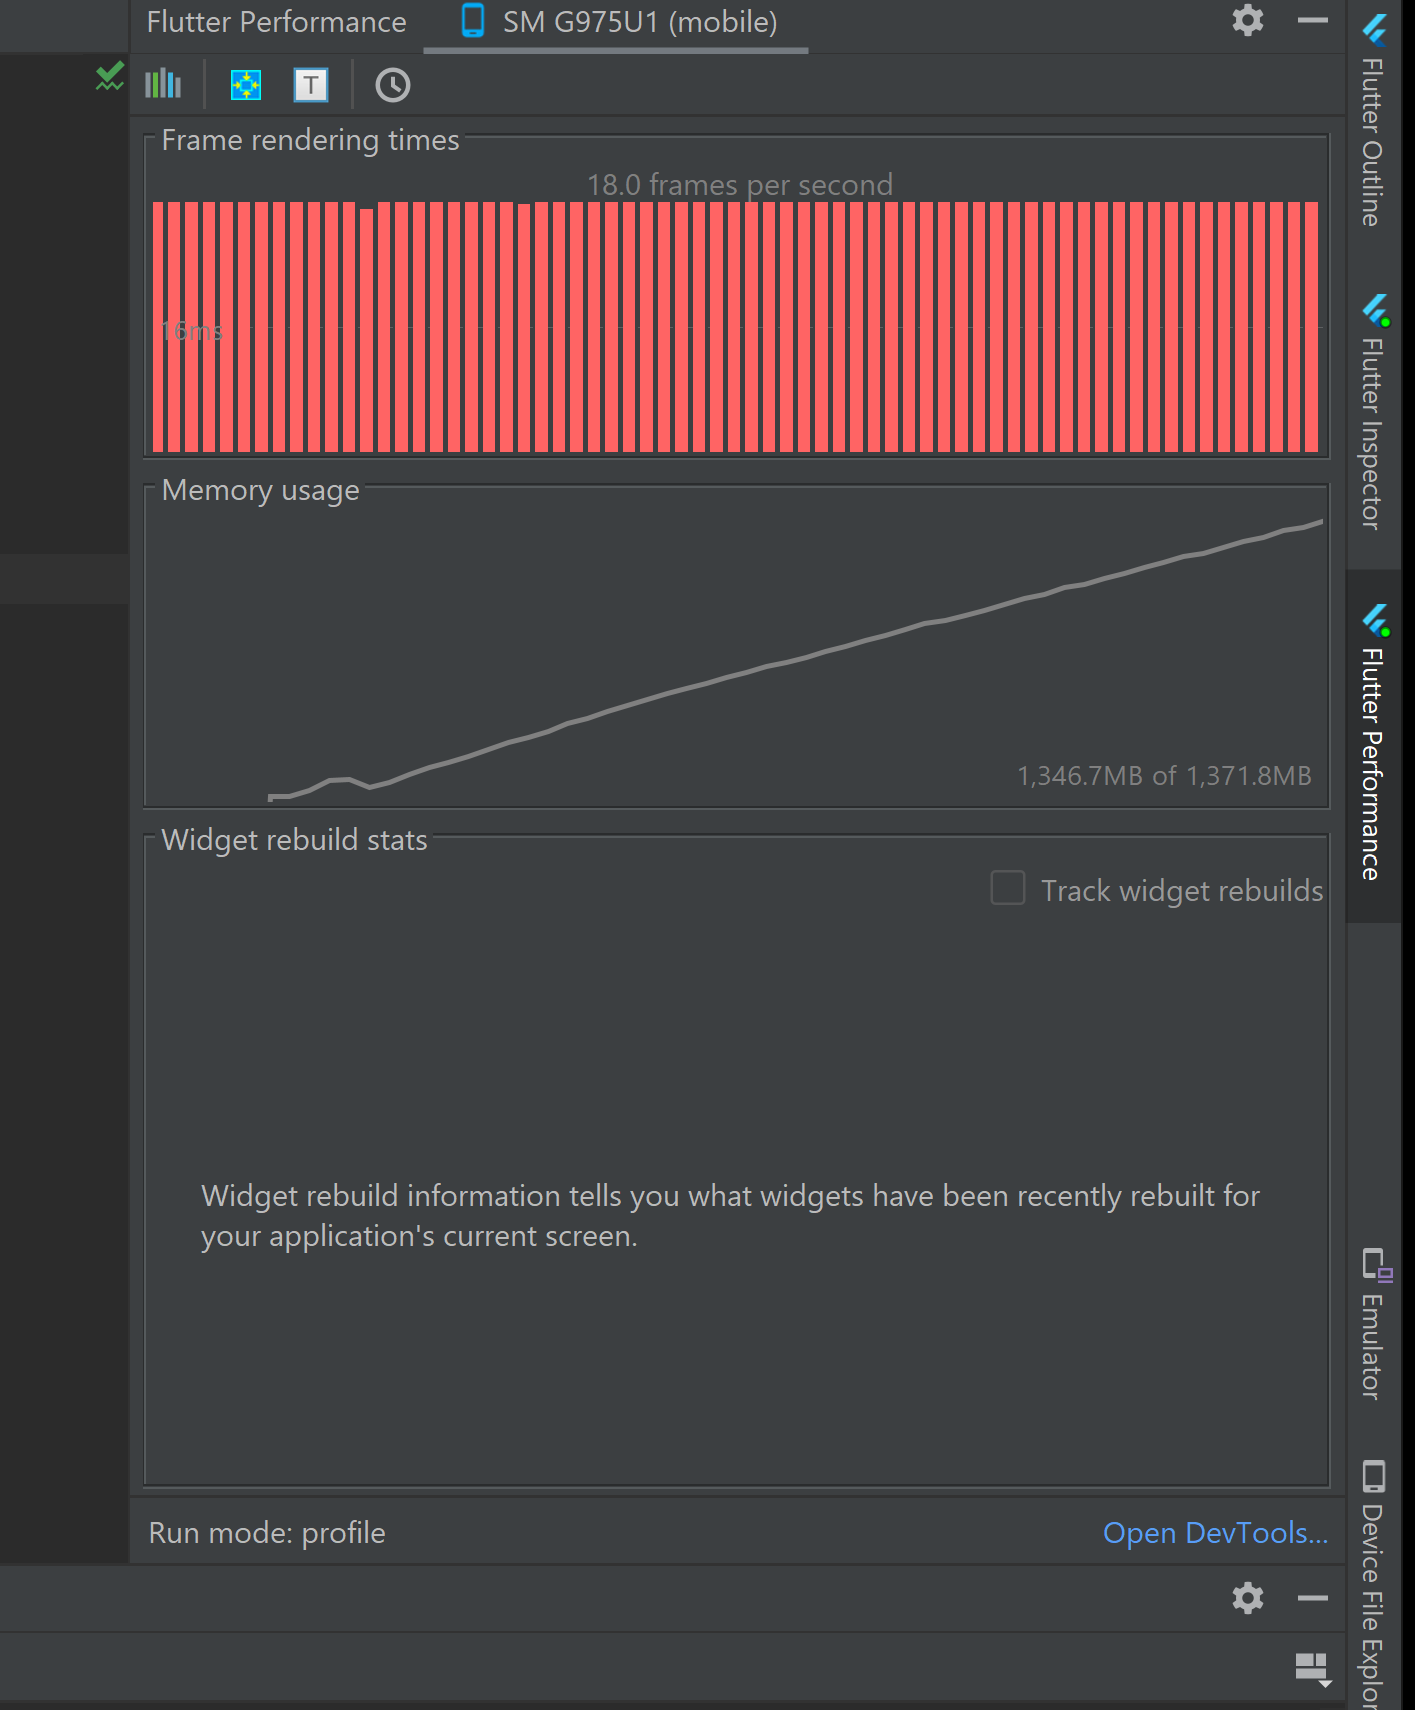The image size is (1415, 1710).
Task: Open the layout switcher dropdown at bottom right
Action: point(1310,1667)
